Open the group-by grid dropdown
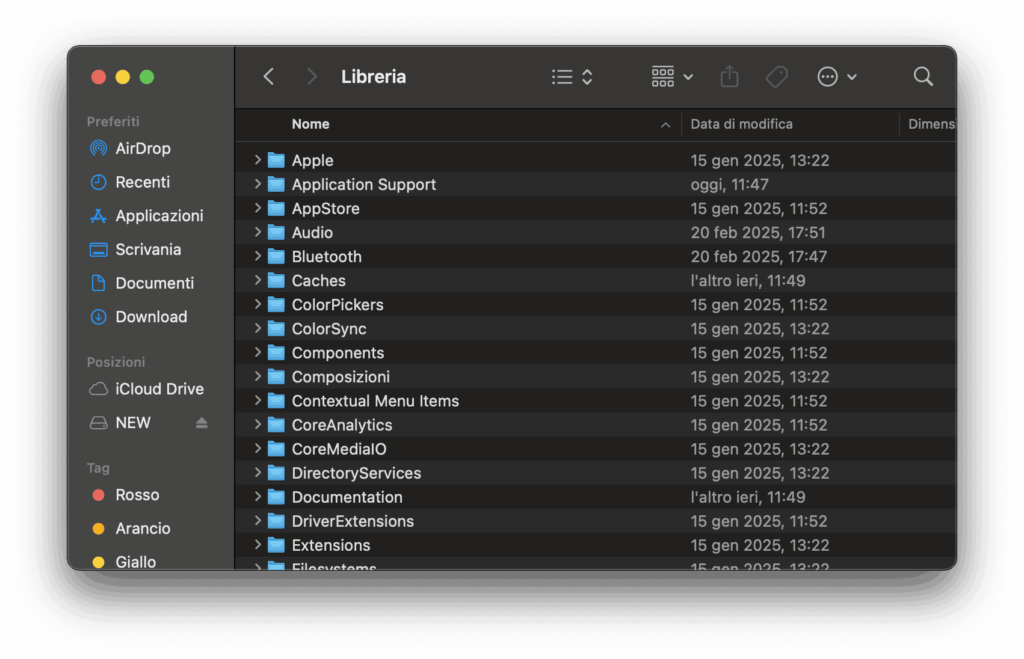The height and width of the screenshot is (659, 1024). pyautogui.click(x=672, y=76)
